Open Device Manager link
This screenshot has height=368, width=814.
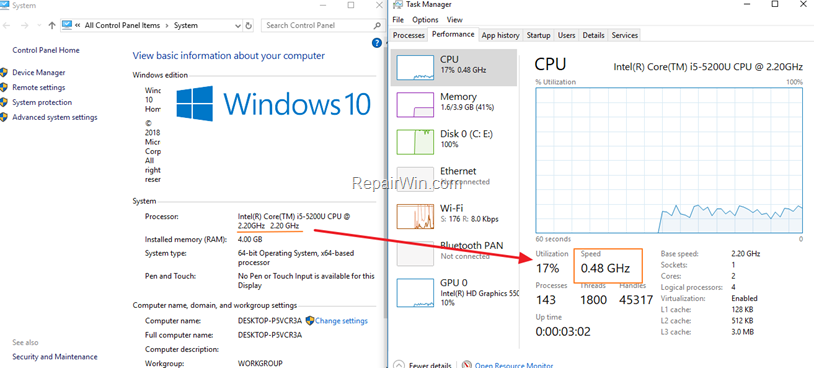(39, 73)
